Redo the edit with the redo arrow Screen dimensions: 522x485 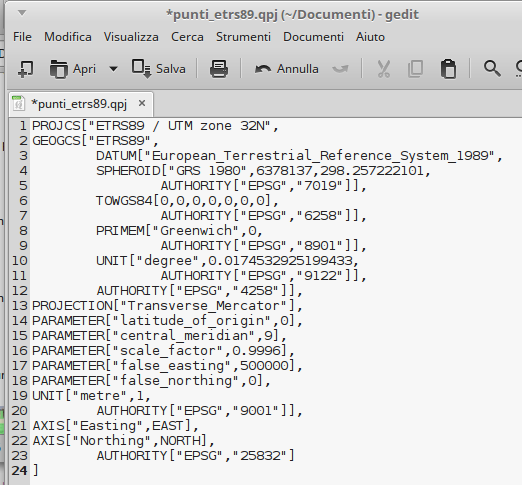[340, 69]
